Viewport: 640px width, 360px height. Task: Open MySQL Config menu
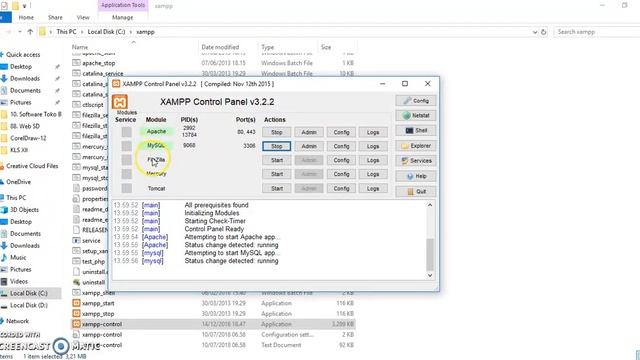click(341, 146)
